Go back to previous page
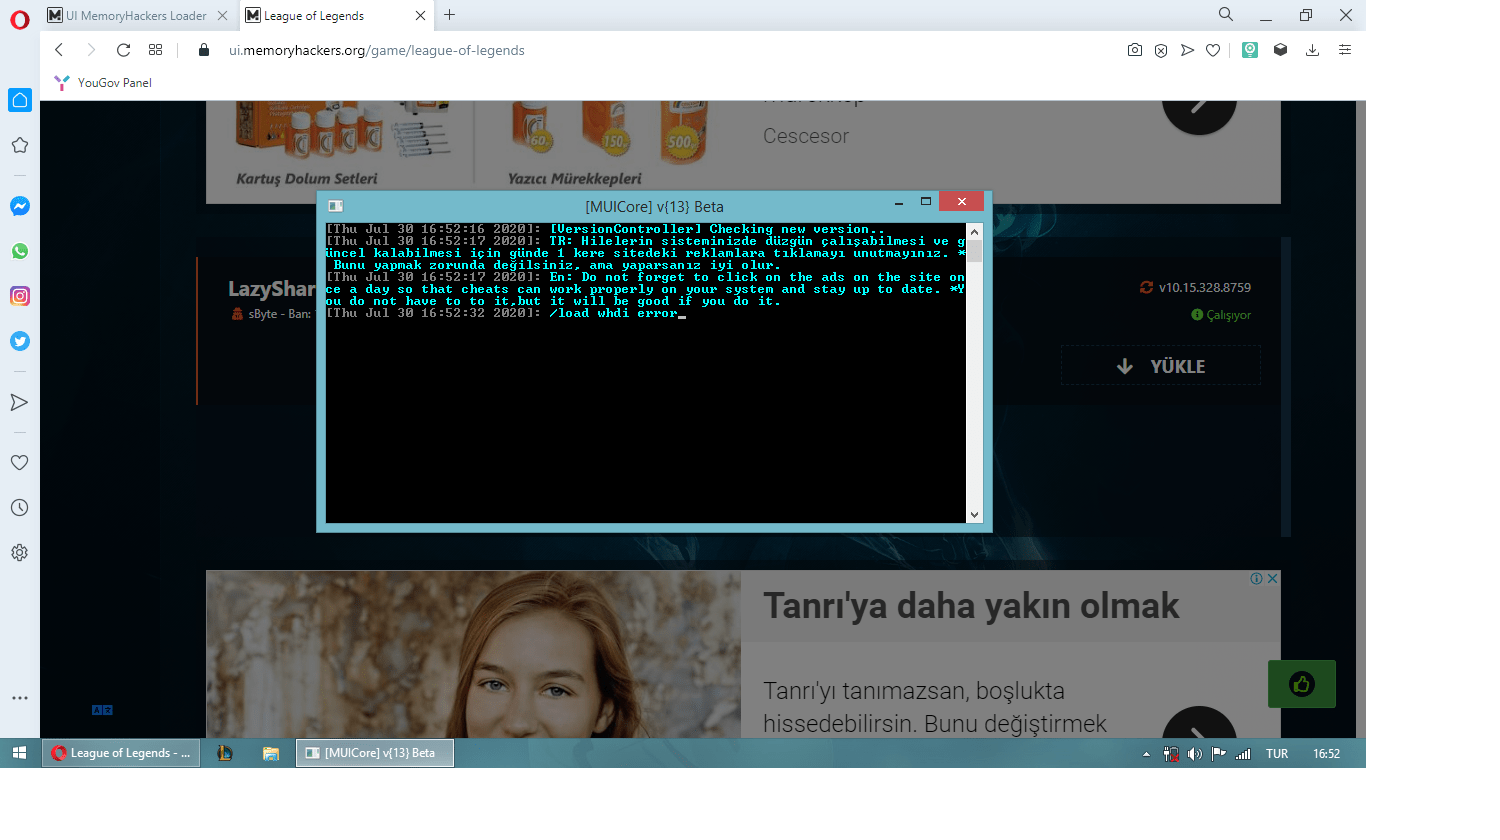Viewport: 1500px width, 840px height. tap(59, 50)
